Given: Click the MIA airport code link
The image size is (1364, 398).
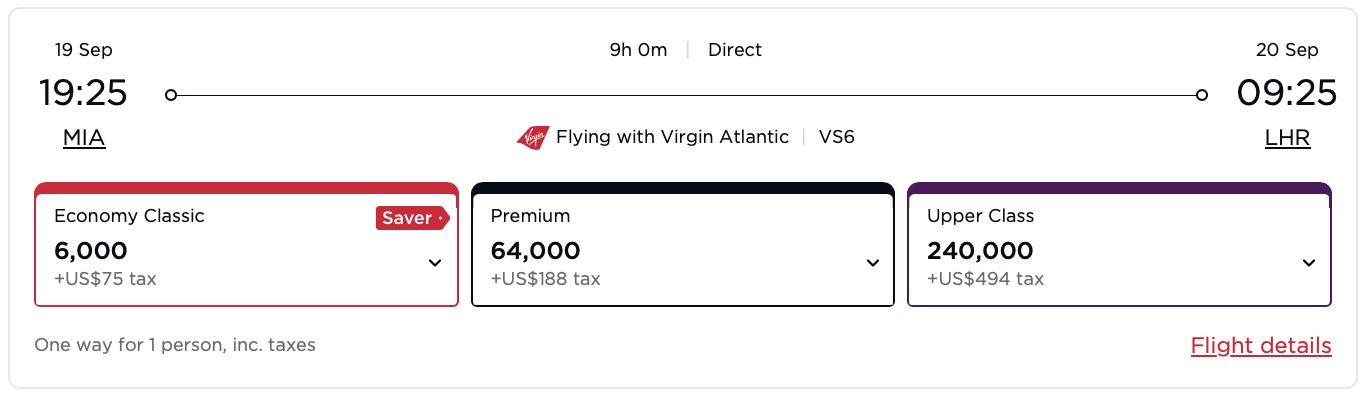Looking at the screenshot, I should tap(84, 138).
